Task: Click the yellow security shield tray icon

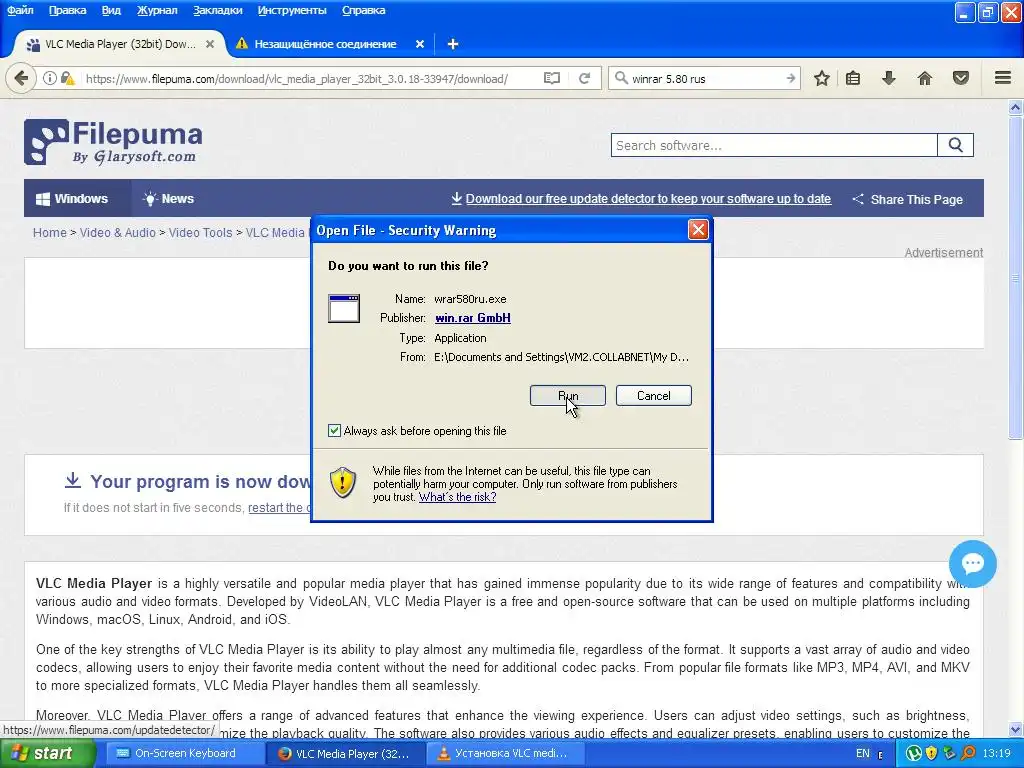Action: [931, 754]
